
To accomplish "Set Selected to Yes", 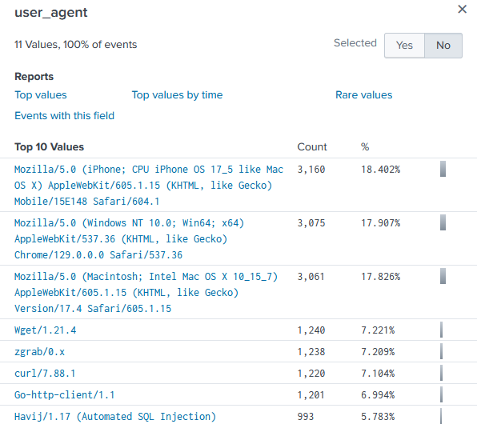I will point(404,45).
